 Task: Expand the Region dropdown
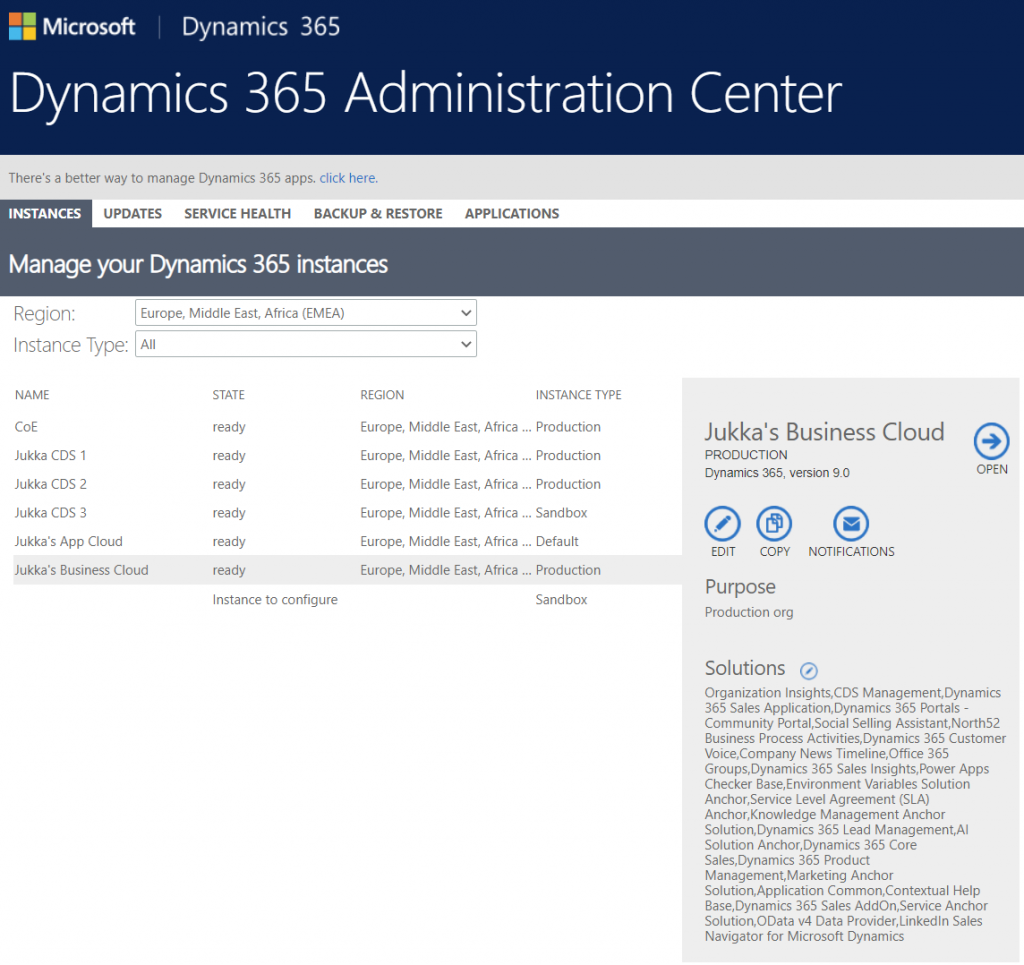coord(306,313)
